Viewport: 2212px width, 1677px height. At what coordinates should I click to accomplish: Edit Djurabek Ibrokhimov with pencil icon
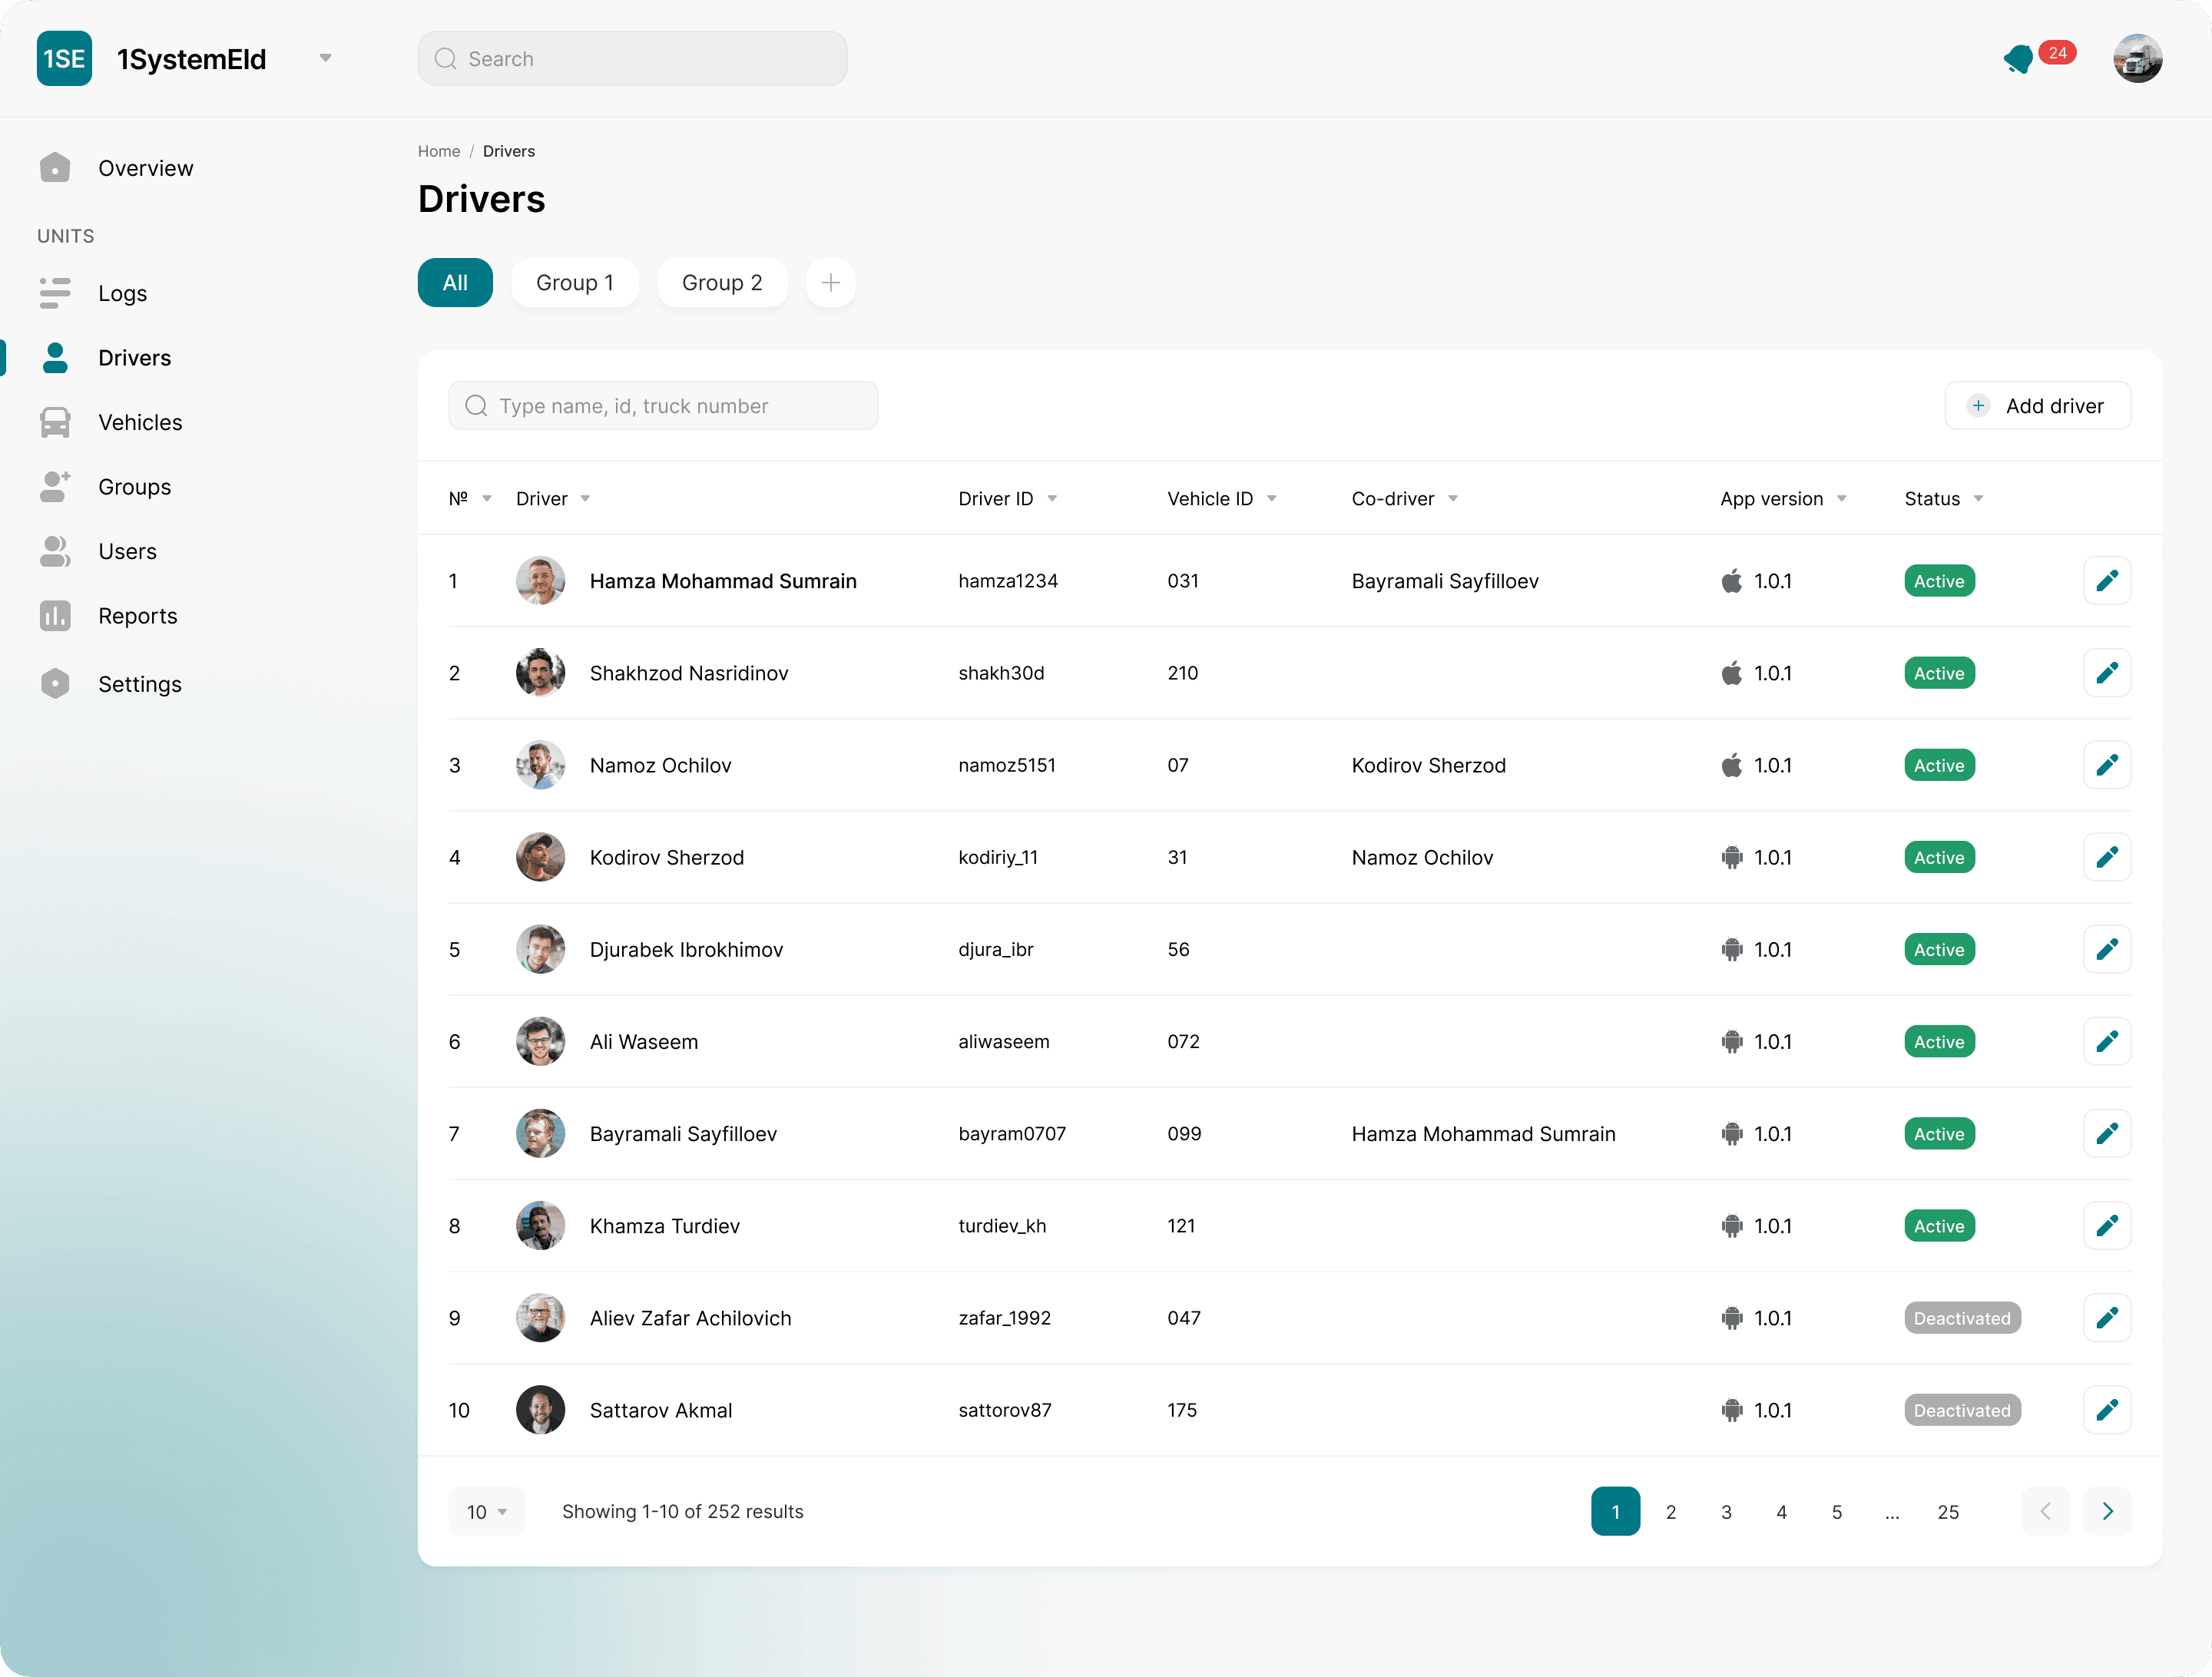click(2107, 949)
